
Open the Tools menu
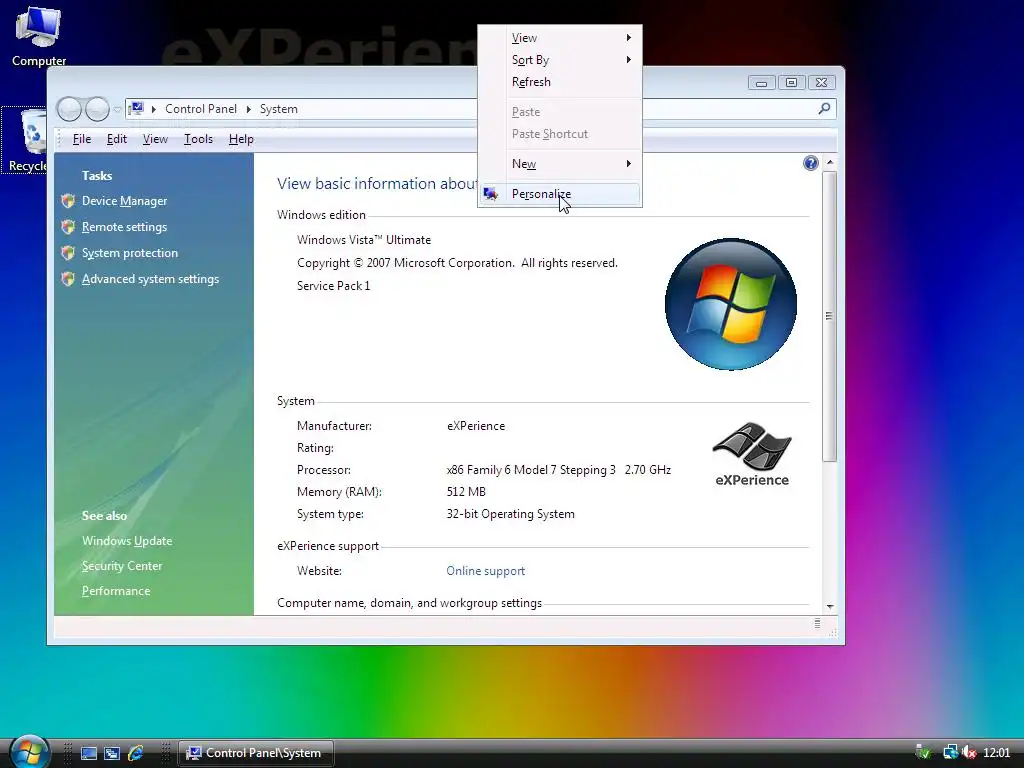[199, 139]
